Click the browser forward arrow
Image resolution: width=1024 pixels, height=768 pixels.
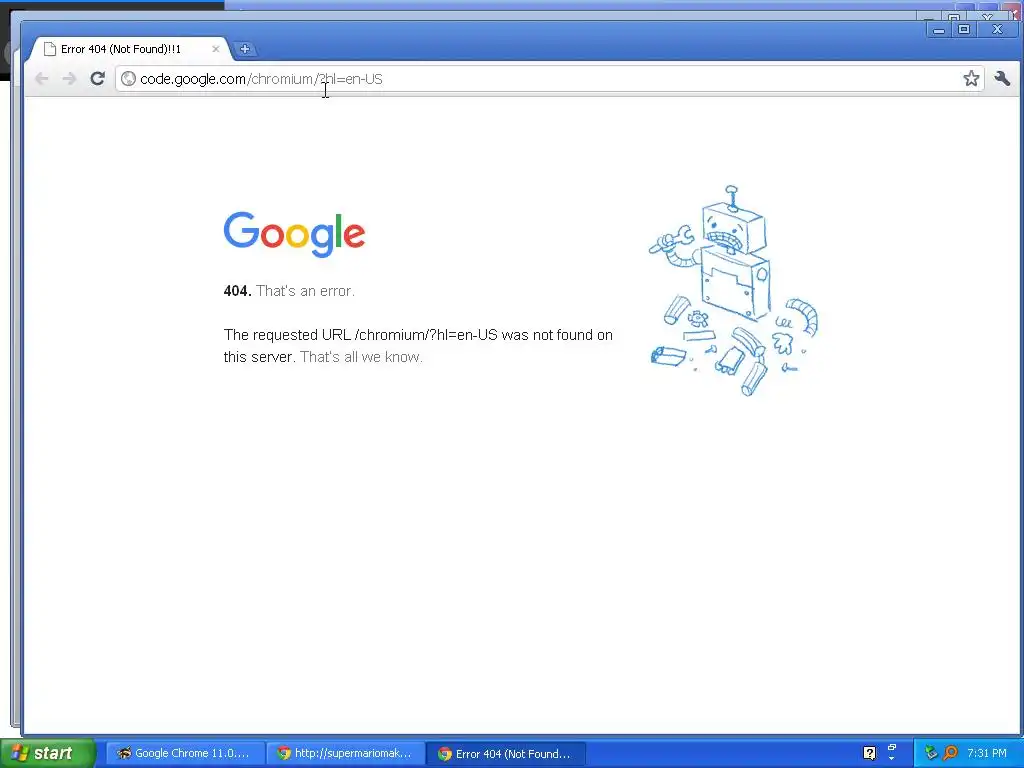pos(69,79)
